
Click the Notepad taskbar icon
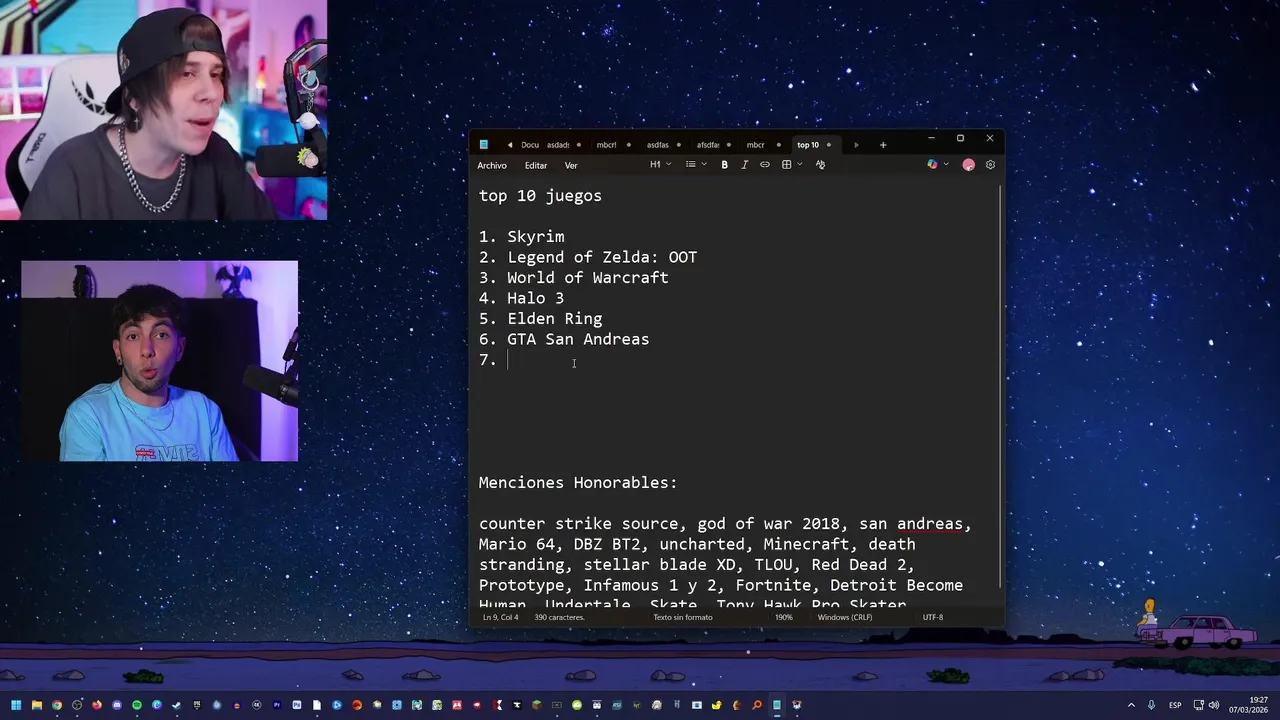tap(777, 705)
